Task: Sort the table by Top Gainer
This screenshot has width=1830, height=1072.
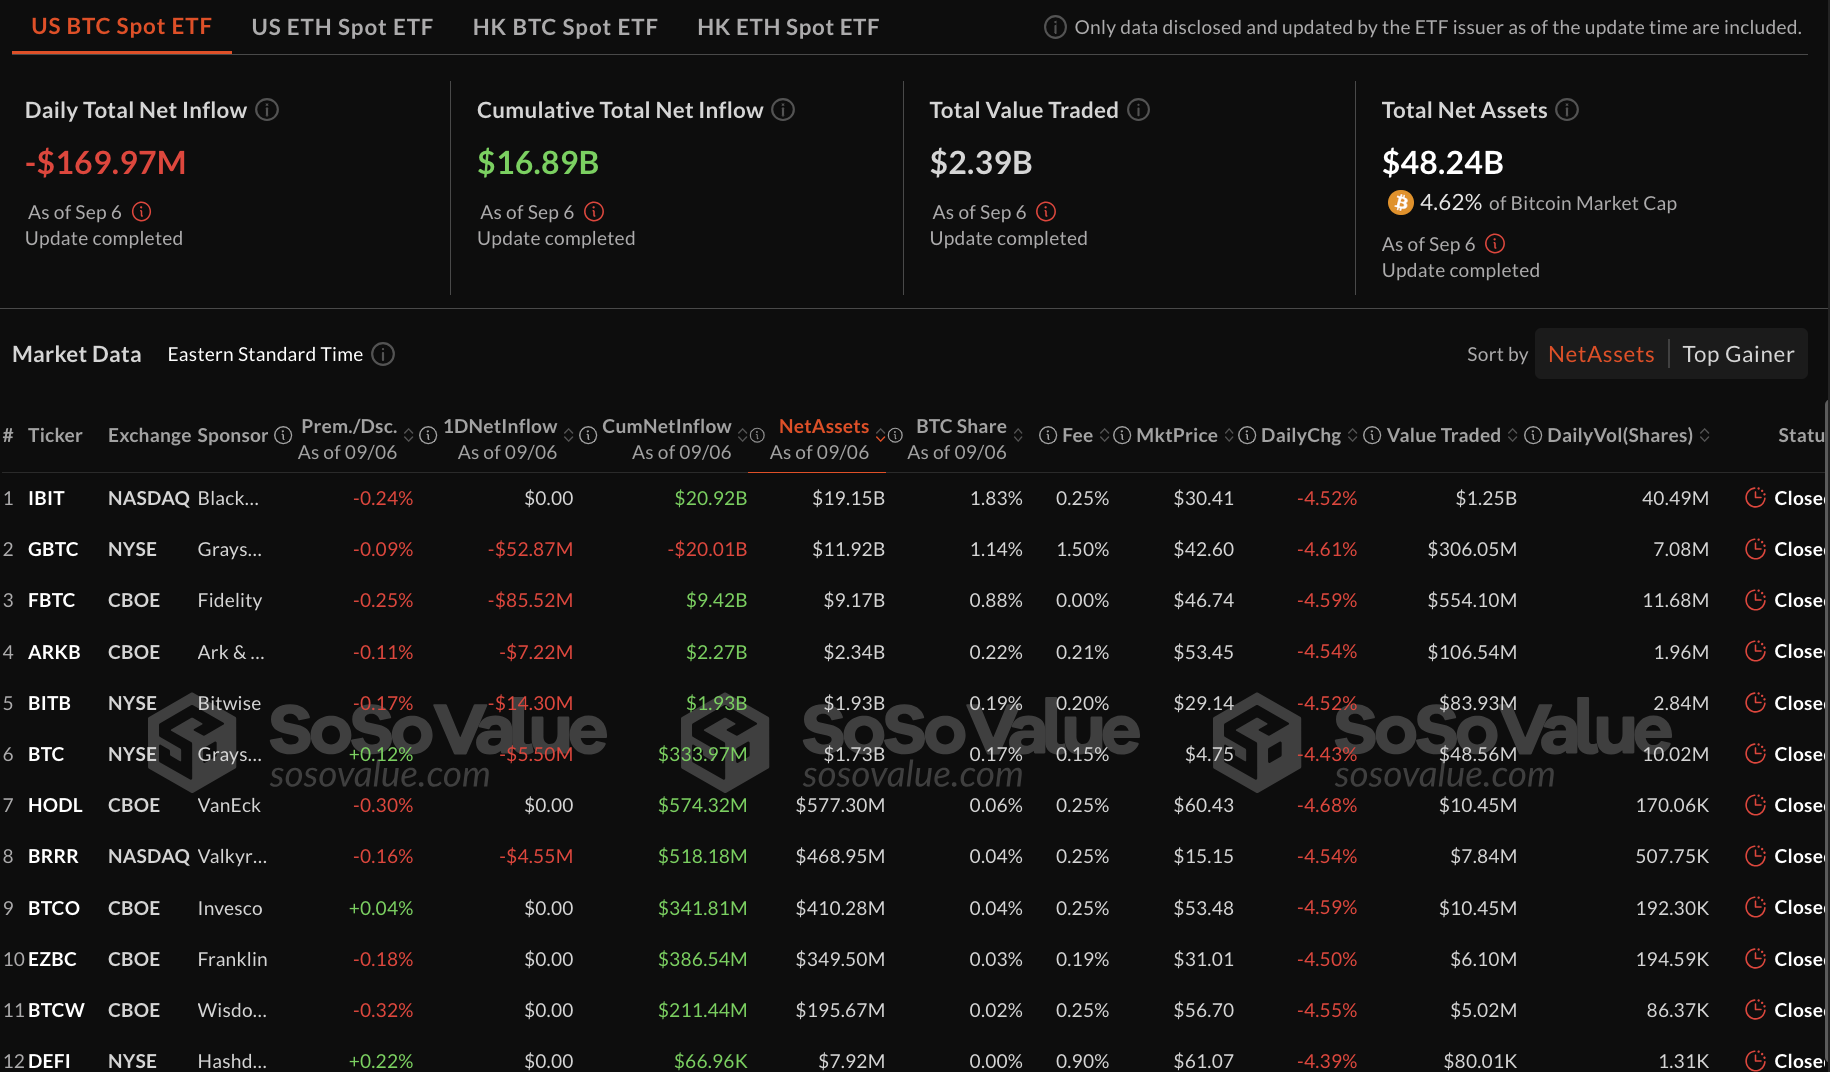Action: tap(1738, 354)
